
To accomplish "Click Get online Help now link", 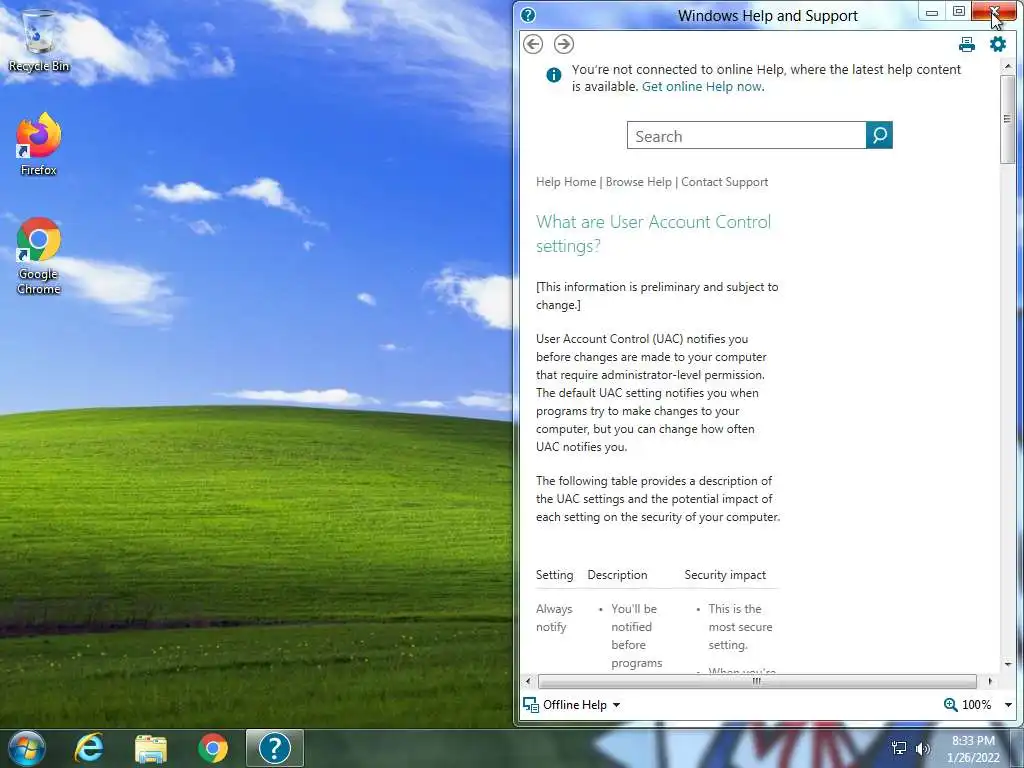I will (702, 86).
